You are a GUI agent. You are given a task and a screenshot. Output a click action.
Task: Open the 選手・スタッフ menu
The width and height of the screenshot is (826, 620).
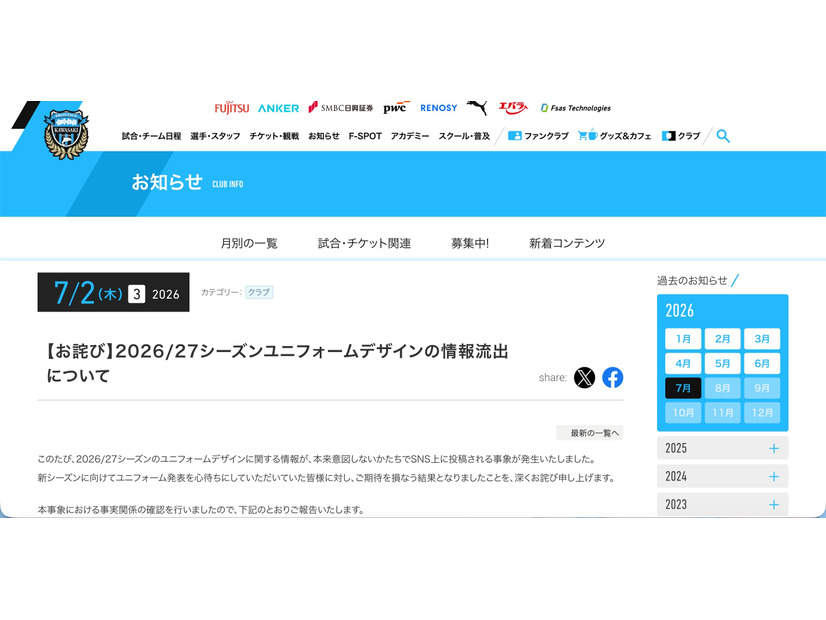coord(215,136)
